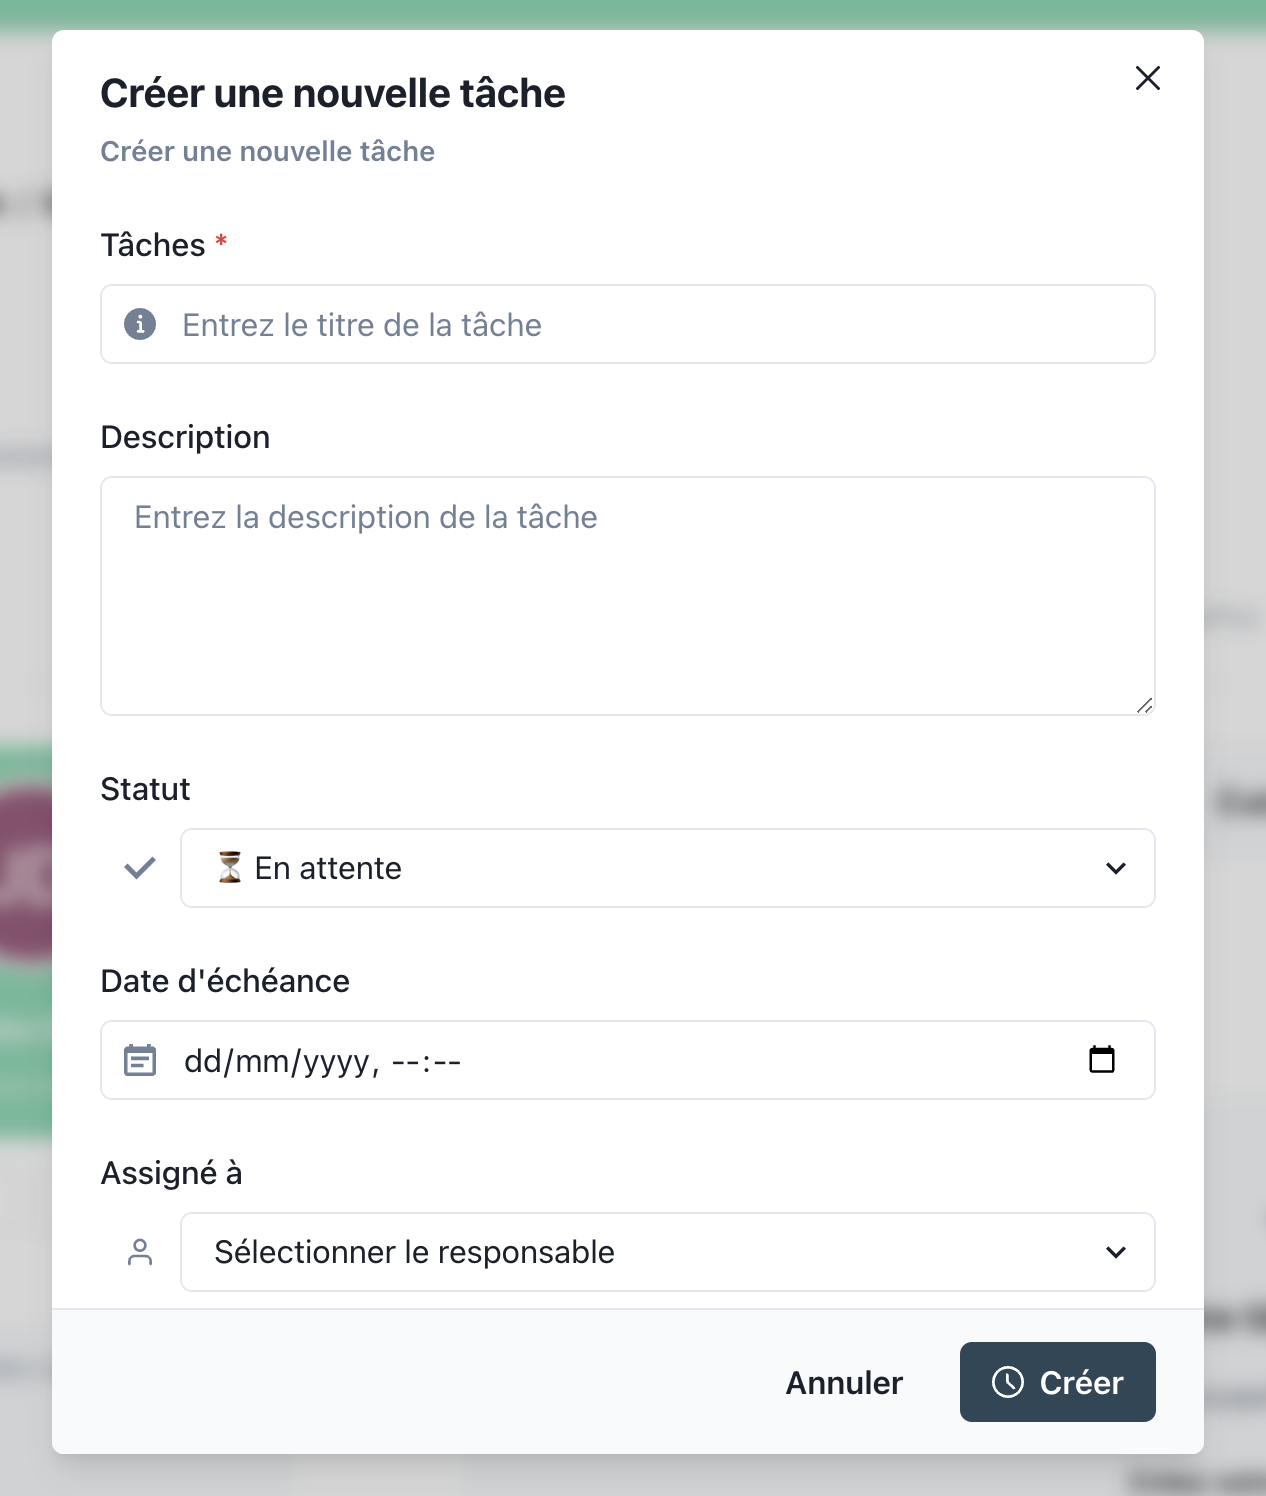Open the Statut dropdown showing En attente
The image size is (1266, 1496).
[667, 868]
